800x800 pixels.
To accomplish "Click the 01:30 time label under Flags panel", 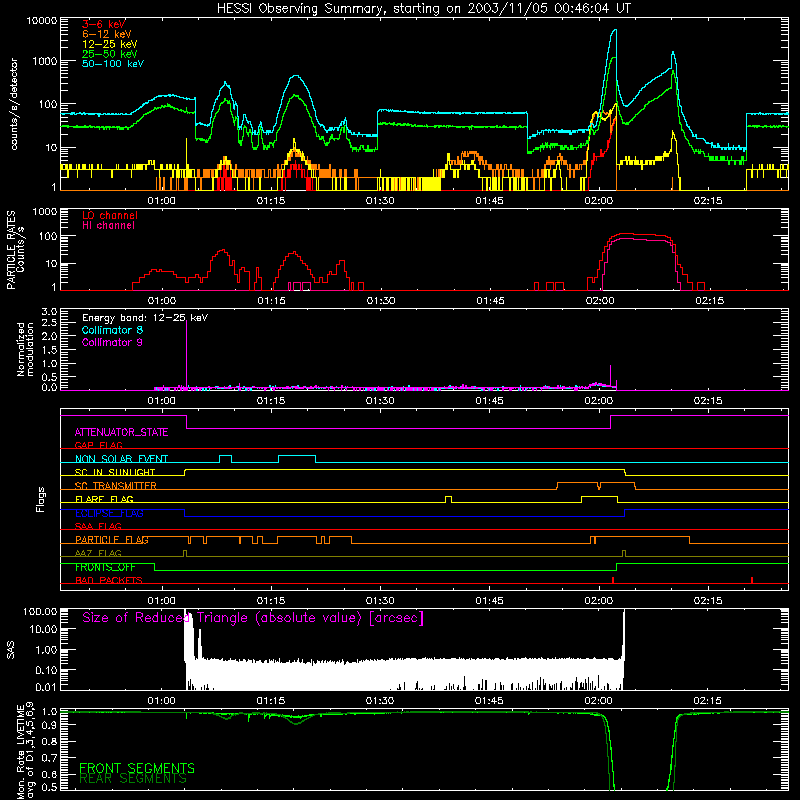I will click(x=380, y=601).
